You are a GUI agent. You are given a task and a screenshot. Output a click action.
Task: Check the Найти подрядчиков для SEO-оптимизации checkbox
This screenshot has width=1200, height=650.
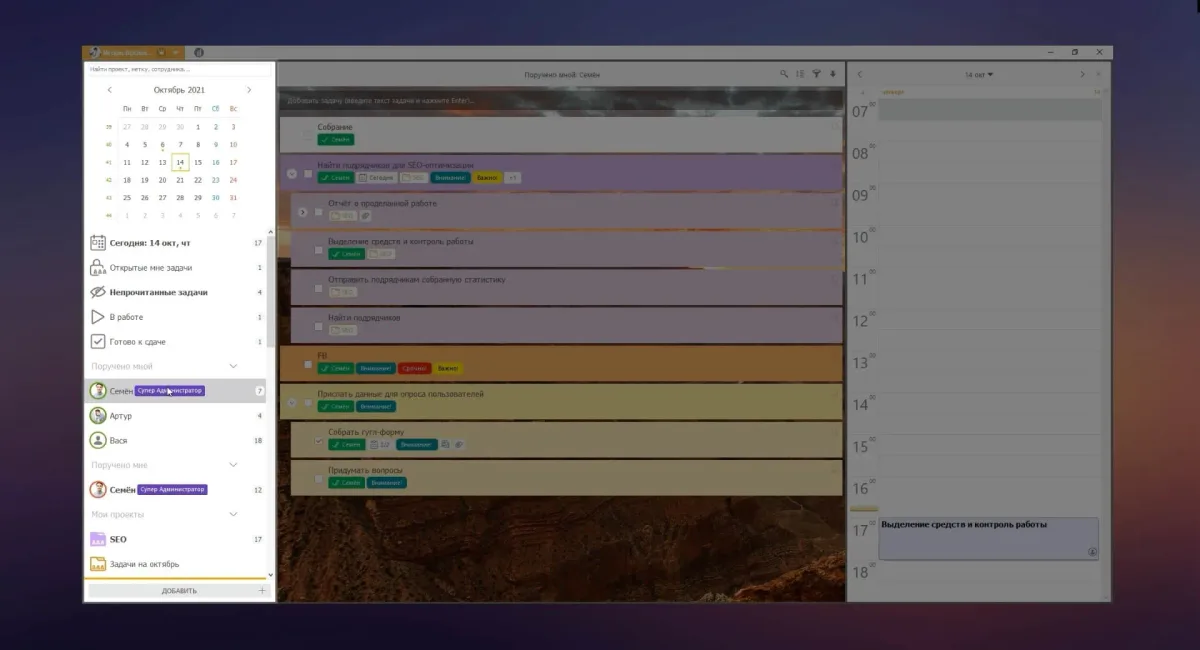pos(308,173)
